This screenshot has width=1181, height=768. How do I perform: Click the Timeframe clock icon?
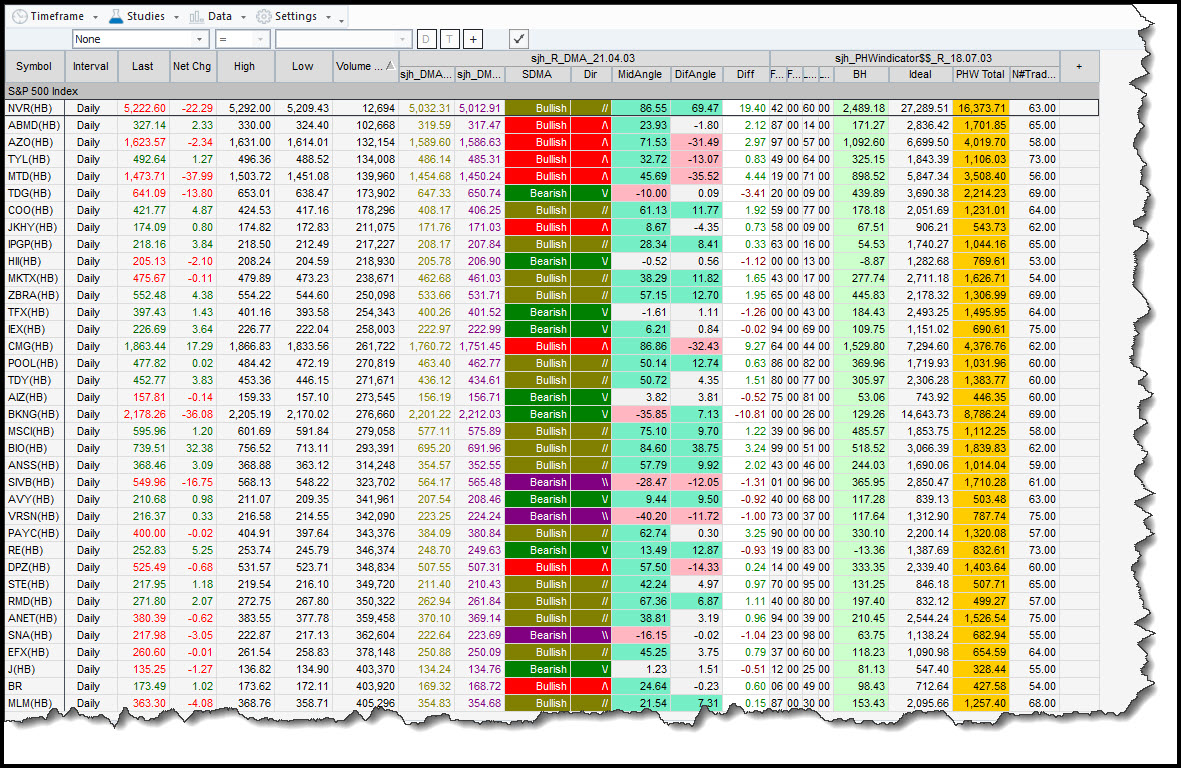click(20, 16)
